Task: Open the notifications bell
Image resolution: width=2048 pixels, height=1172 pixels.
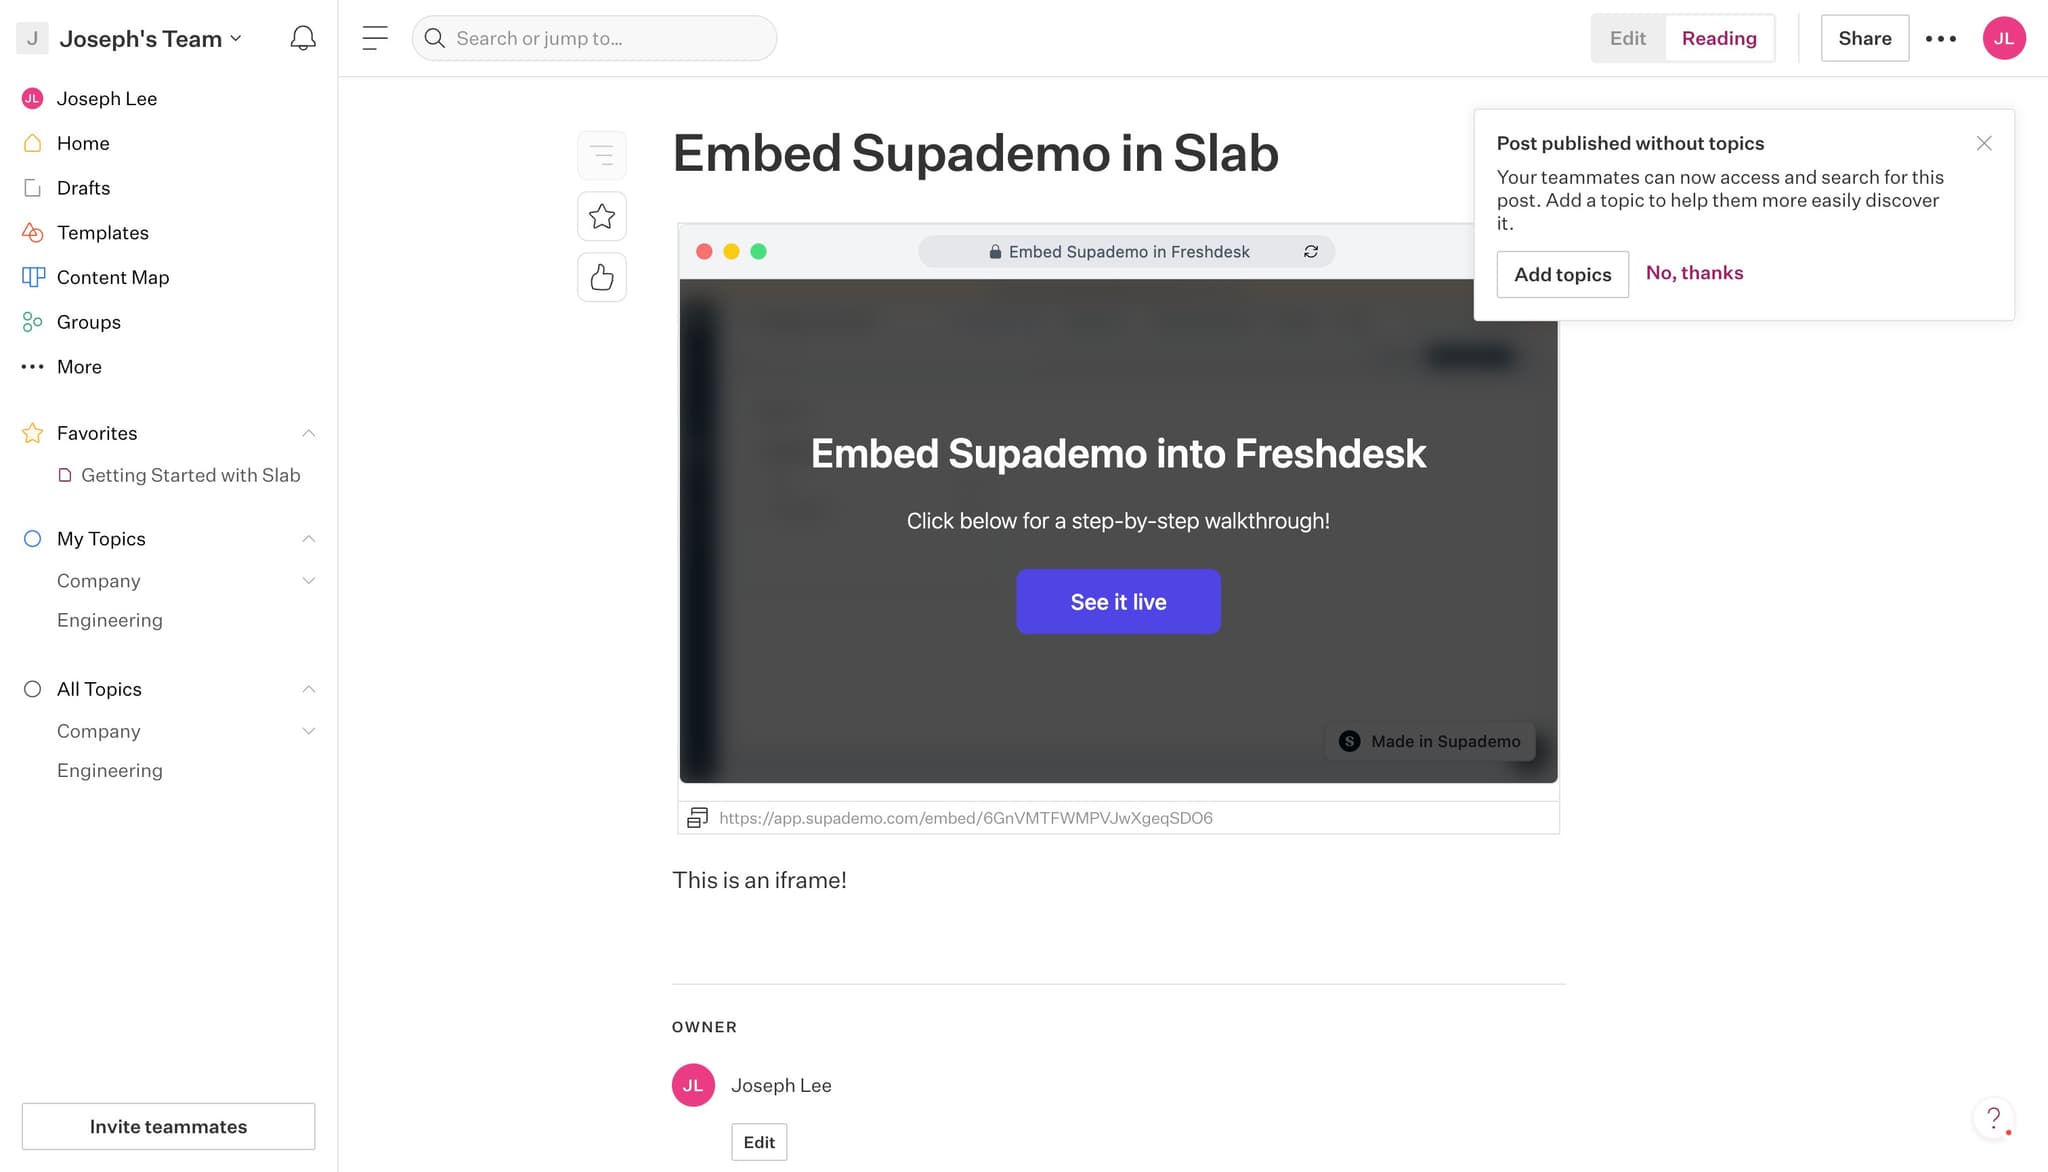Action: coord(302,38)
